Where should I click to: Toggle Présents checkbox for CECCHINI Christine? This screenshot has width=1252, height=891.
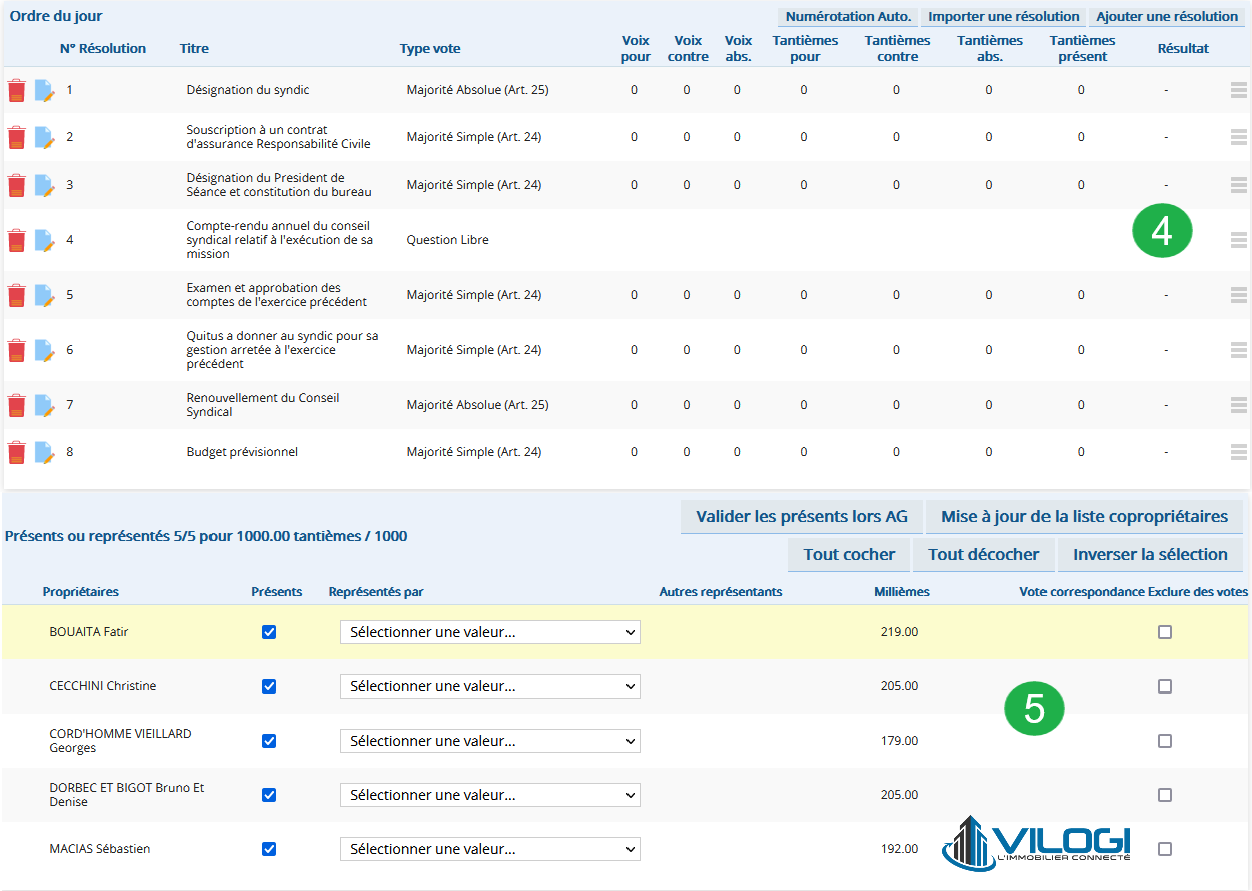point(268,686)
